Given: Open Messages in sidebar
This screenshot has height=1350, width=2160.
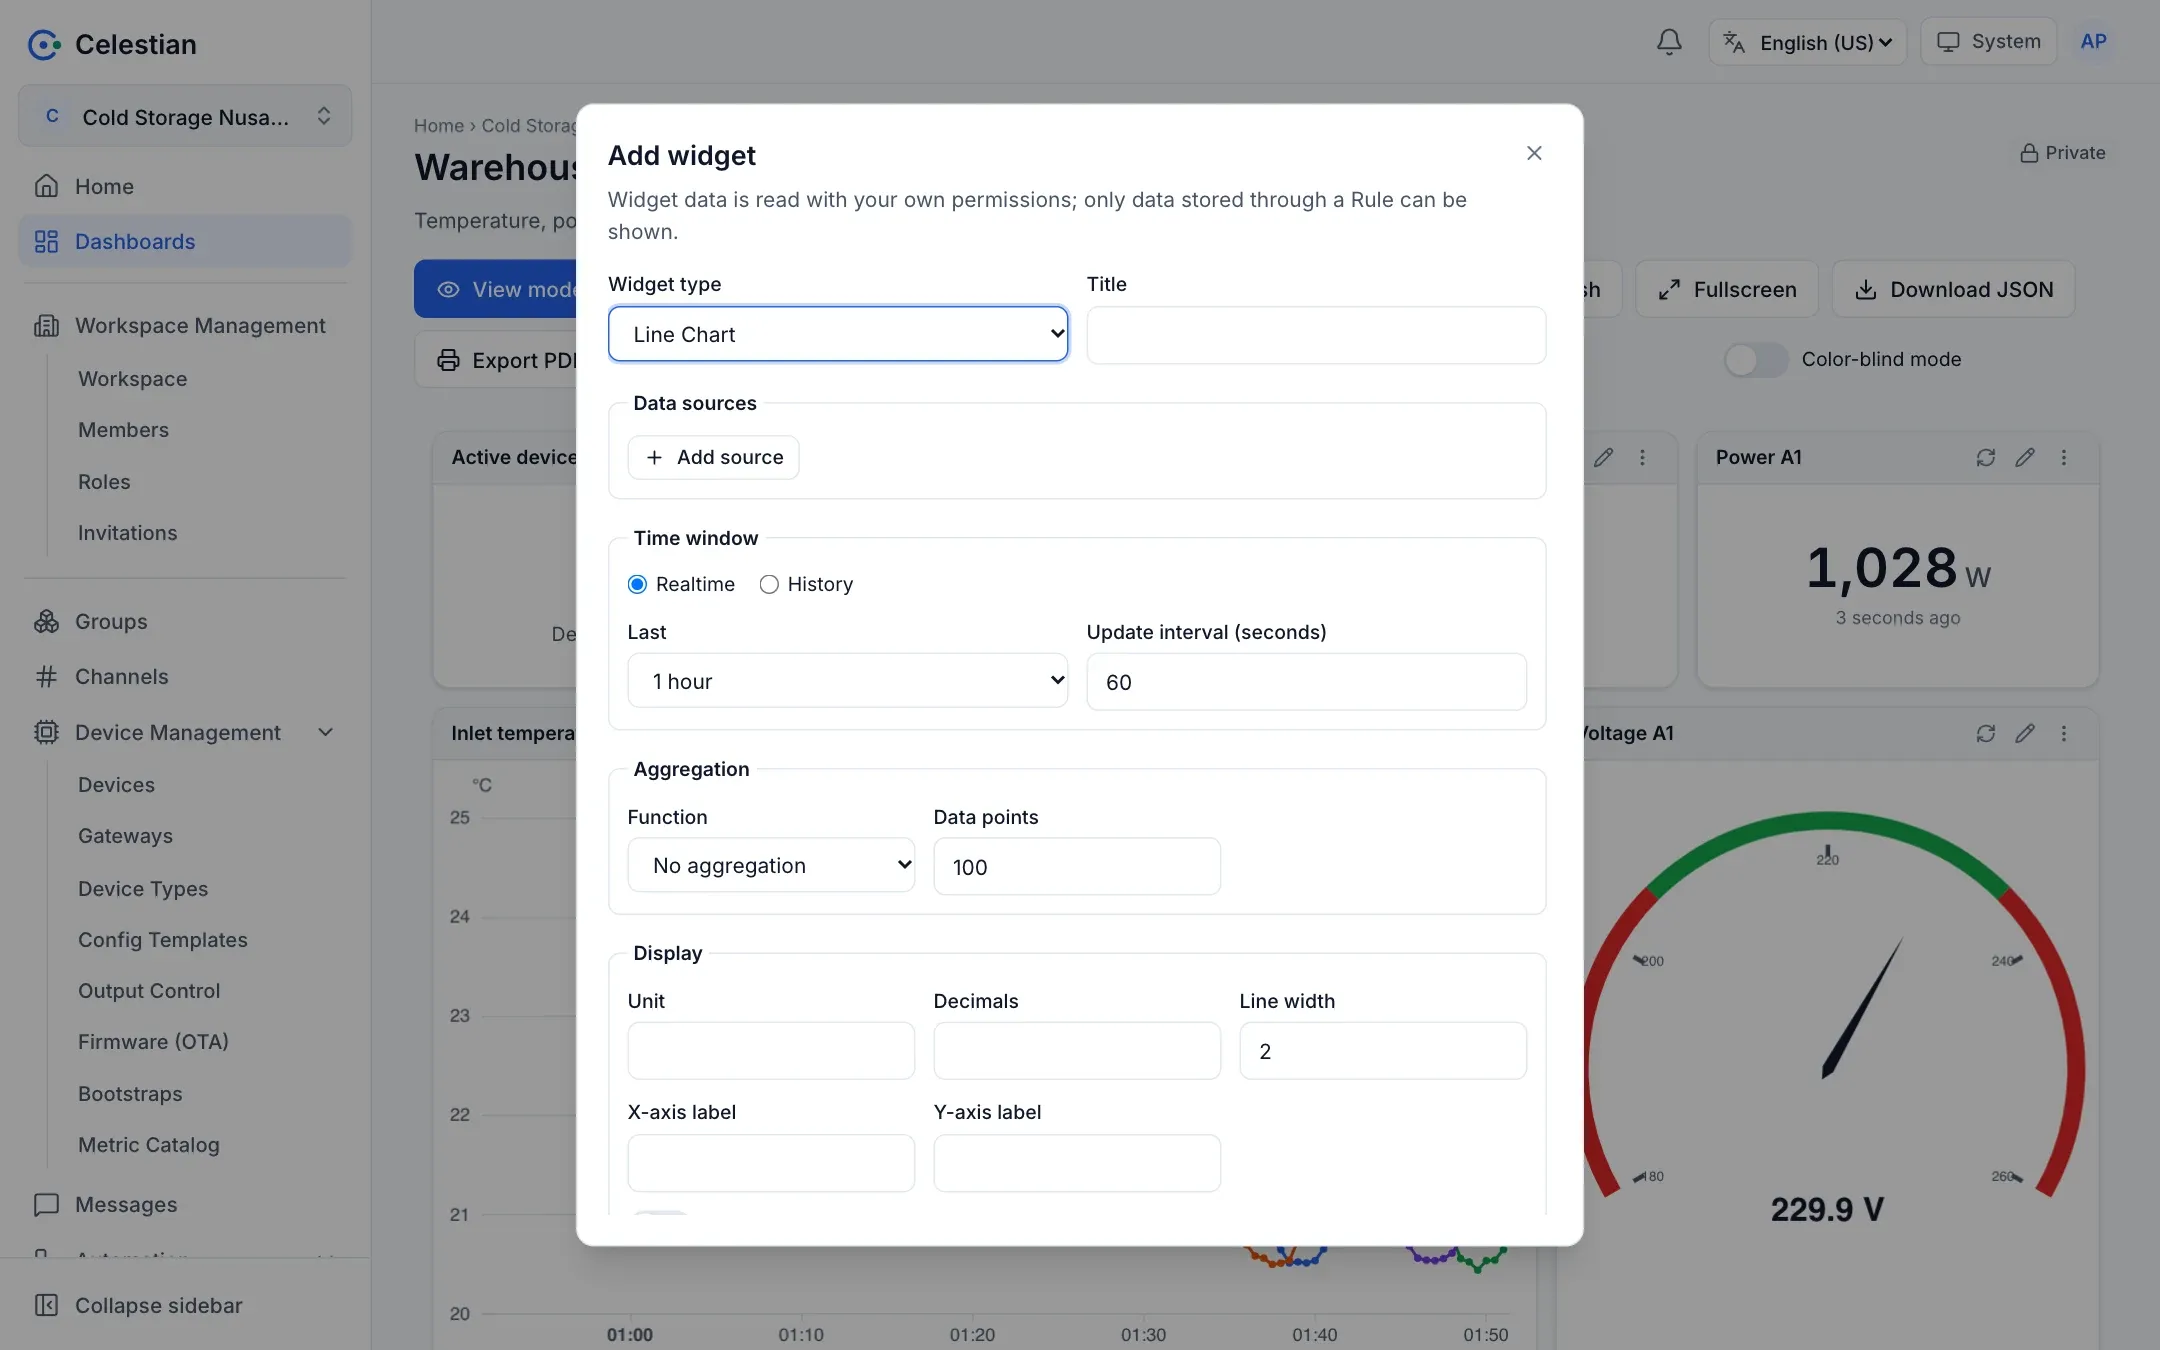Looking at the screenshot, I should [184, 1204].
